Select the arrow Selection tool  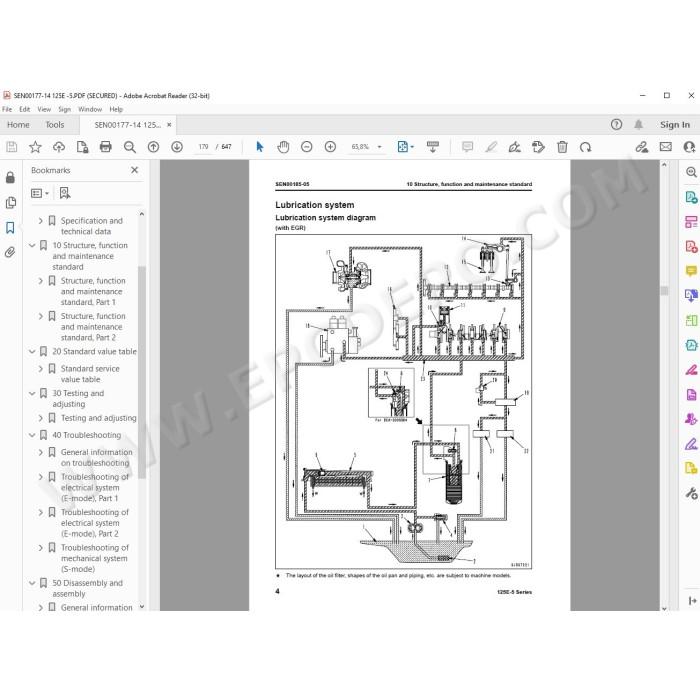260,147
